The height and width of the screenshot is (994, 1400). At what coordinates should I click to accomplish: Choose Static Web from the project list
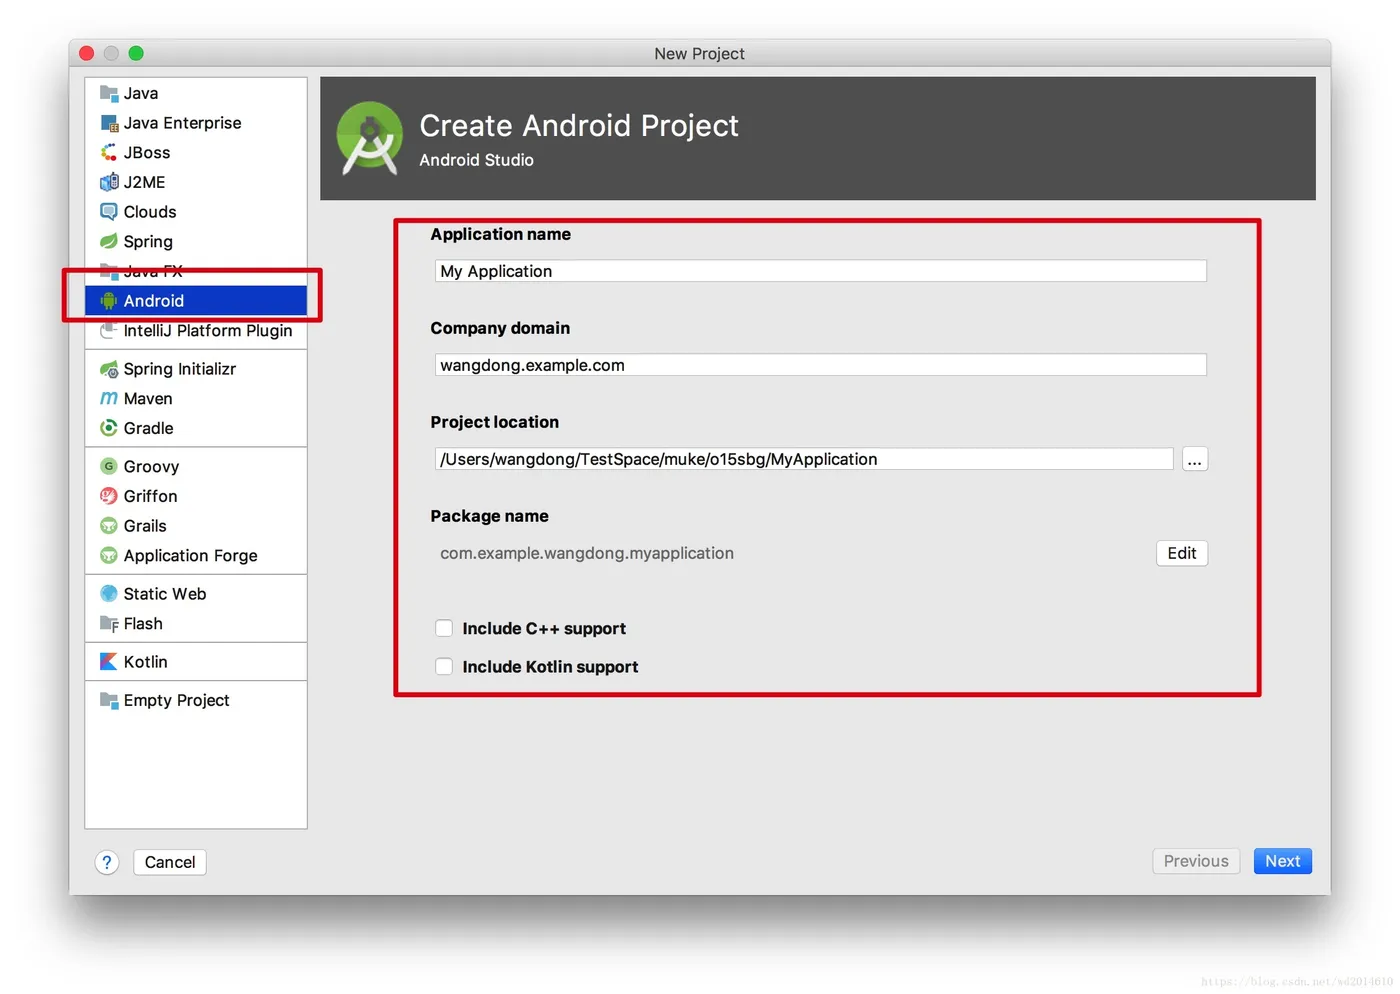196,594
